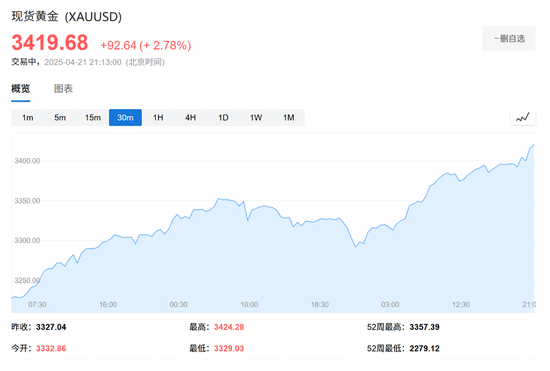Select the 30m timeframe

coord(125,117)
